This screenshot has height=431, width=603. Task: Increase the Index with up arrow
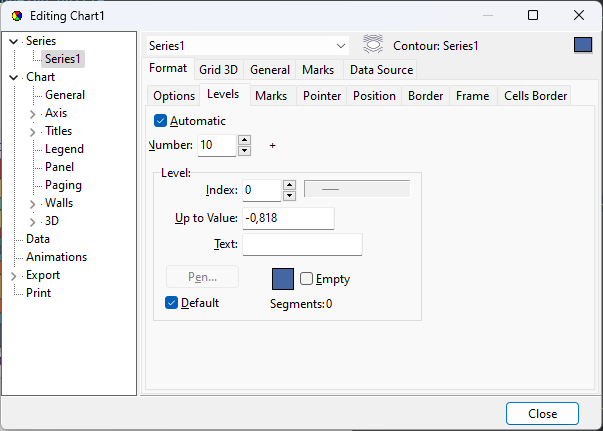(290, 185)
